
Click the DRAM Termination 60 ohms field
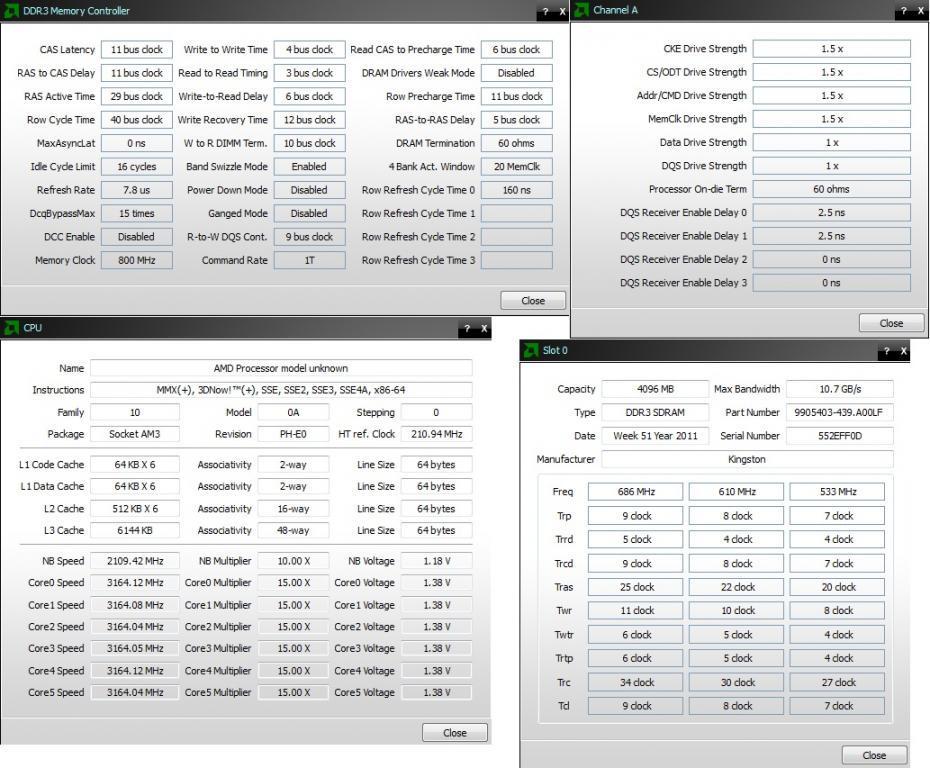point(516,143)
